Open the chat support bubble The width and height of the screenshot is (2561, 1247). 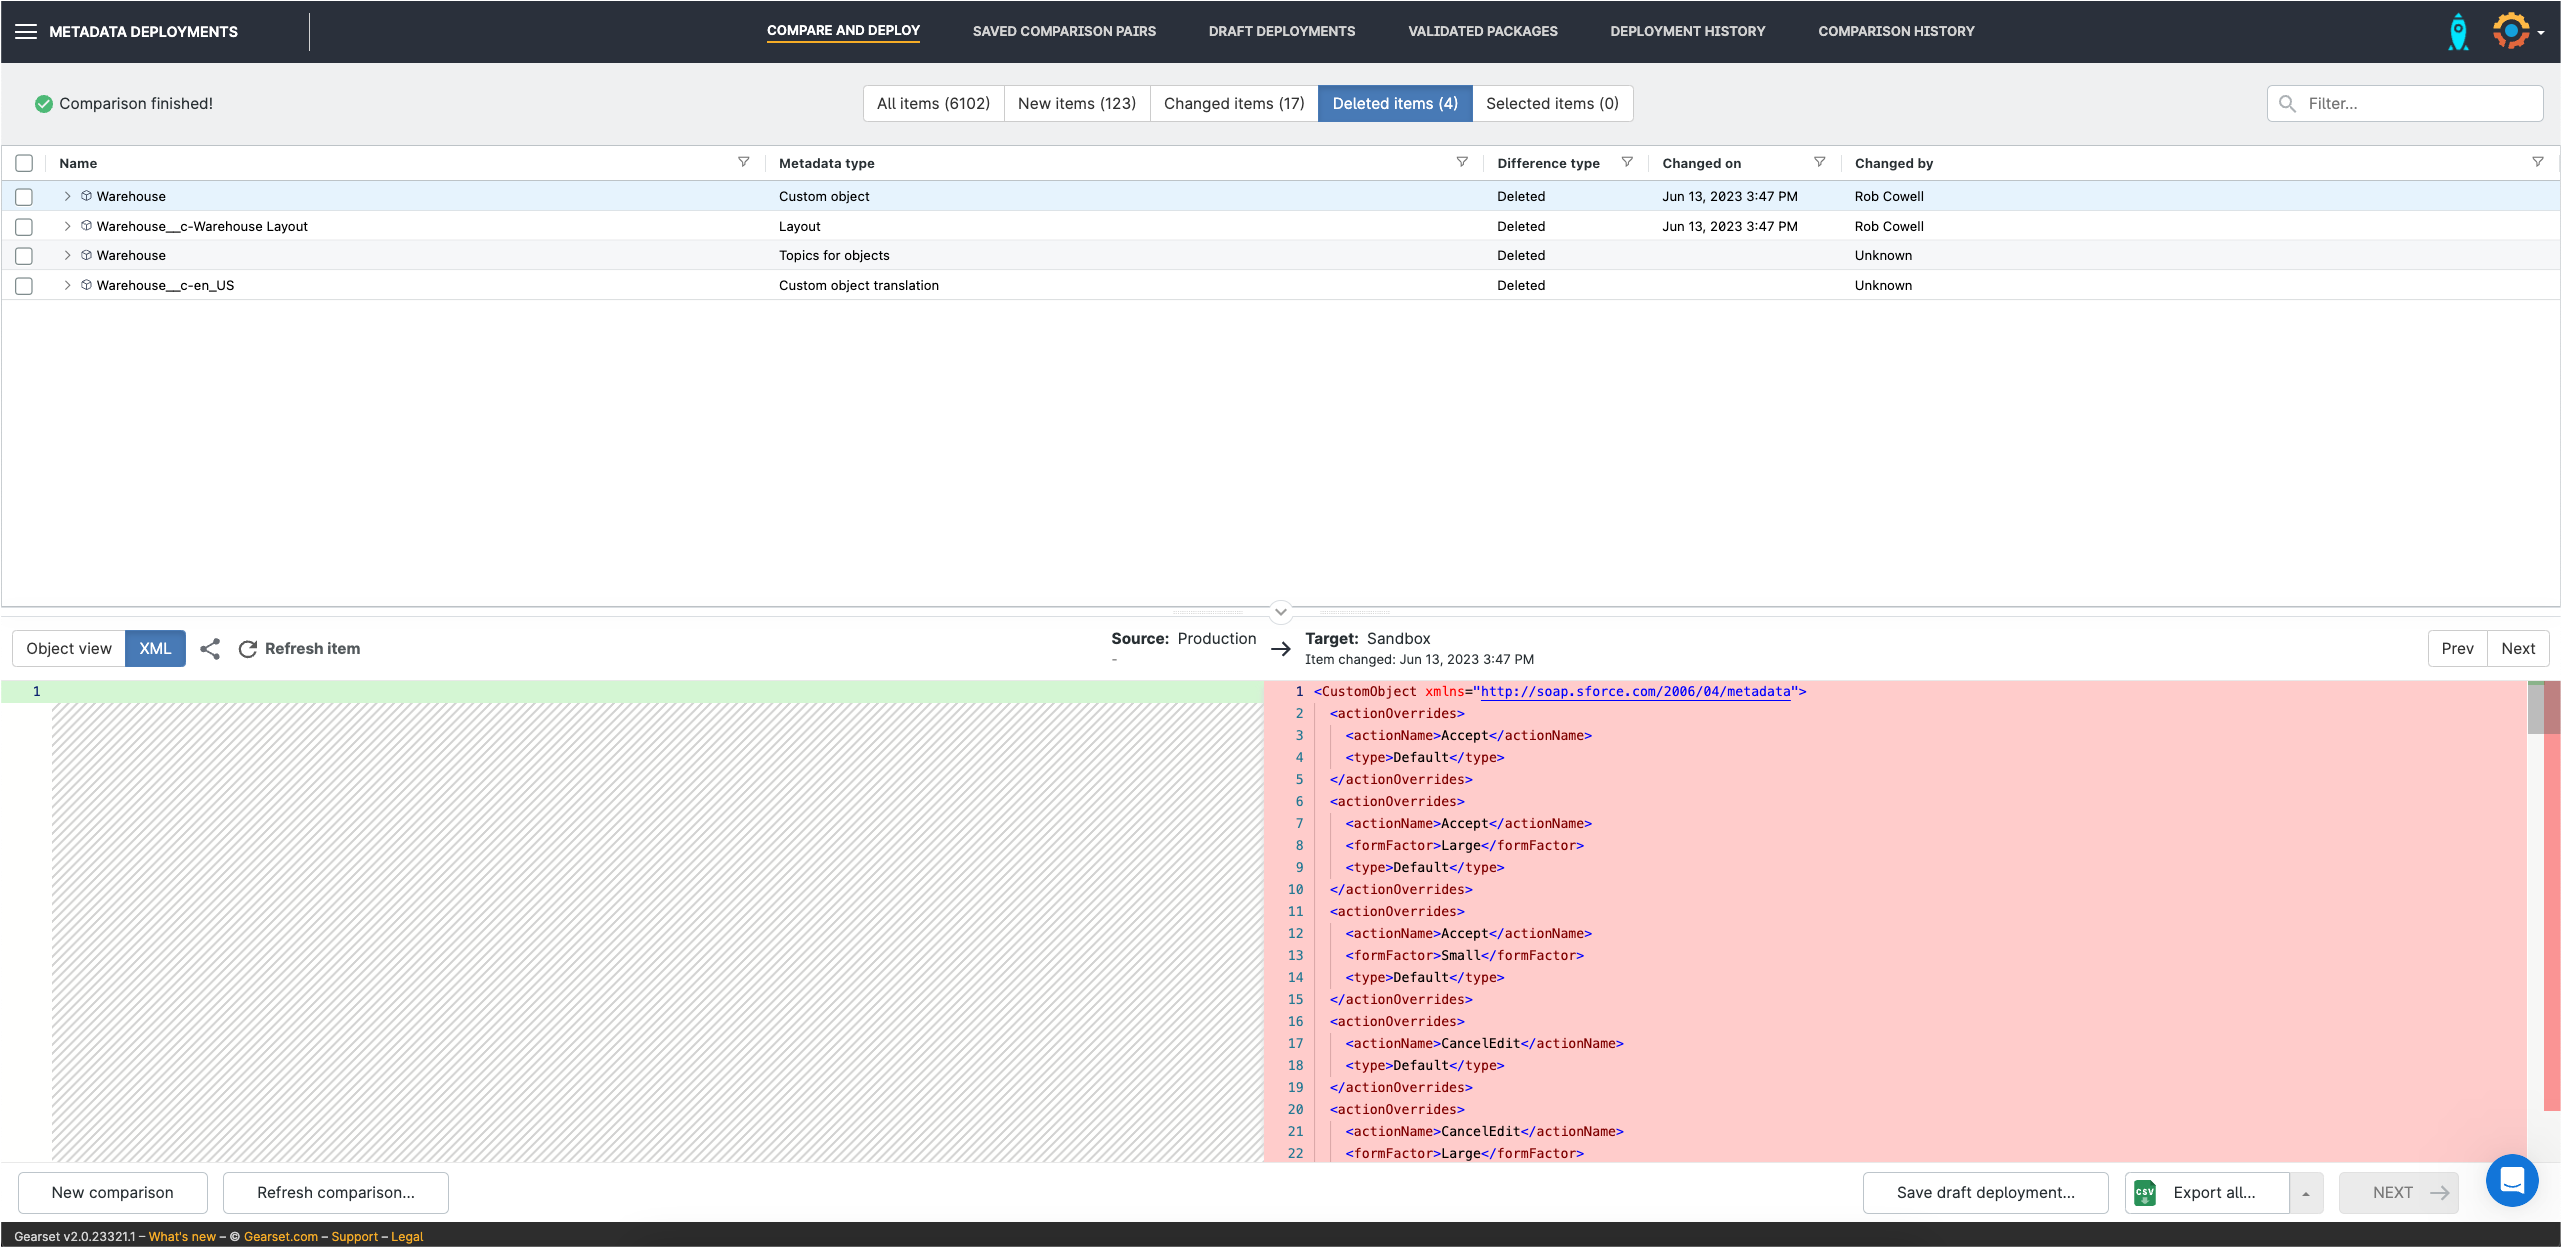(x=2511, y=1180)
